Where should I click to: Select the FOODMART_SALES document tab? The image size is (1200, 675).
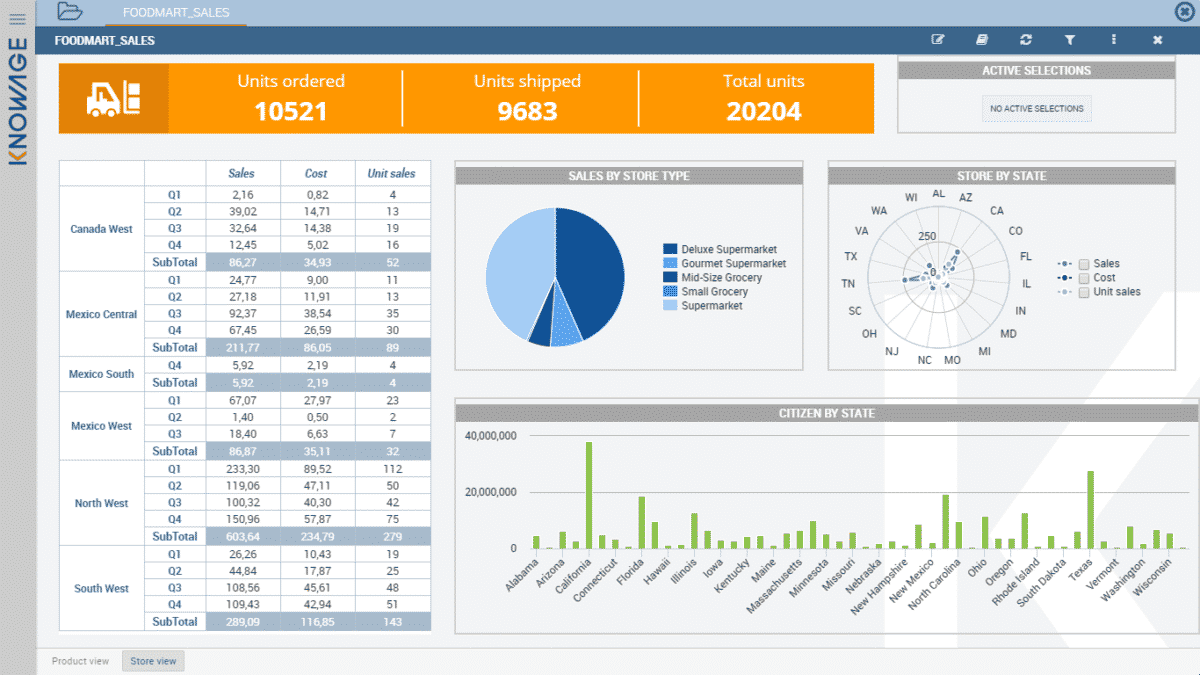(x=175, y=13)
